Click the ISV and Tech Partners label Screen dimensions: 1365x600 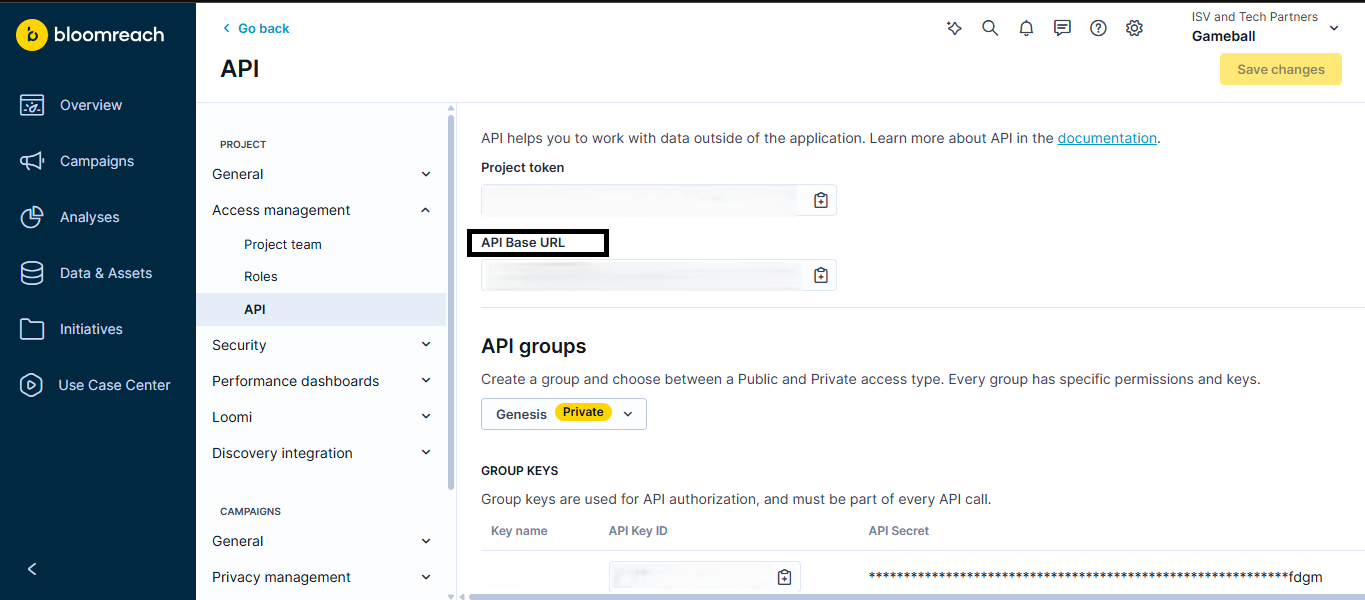(1255, 17)
